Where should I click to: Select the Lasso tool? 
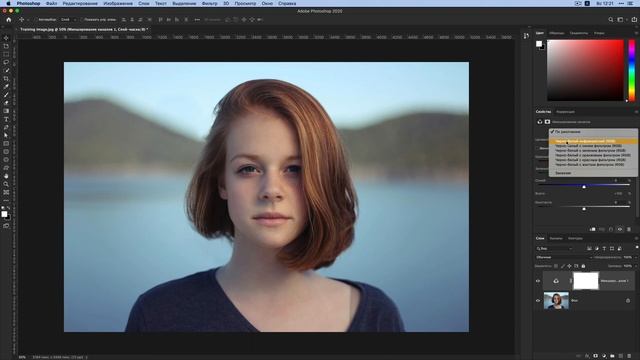coord(6,62)
